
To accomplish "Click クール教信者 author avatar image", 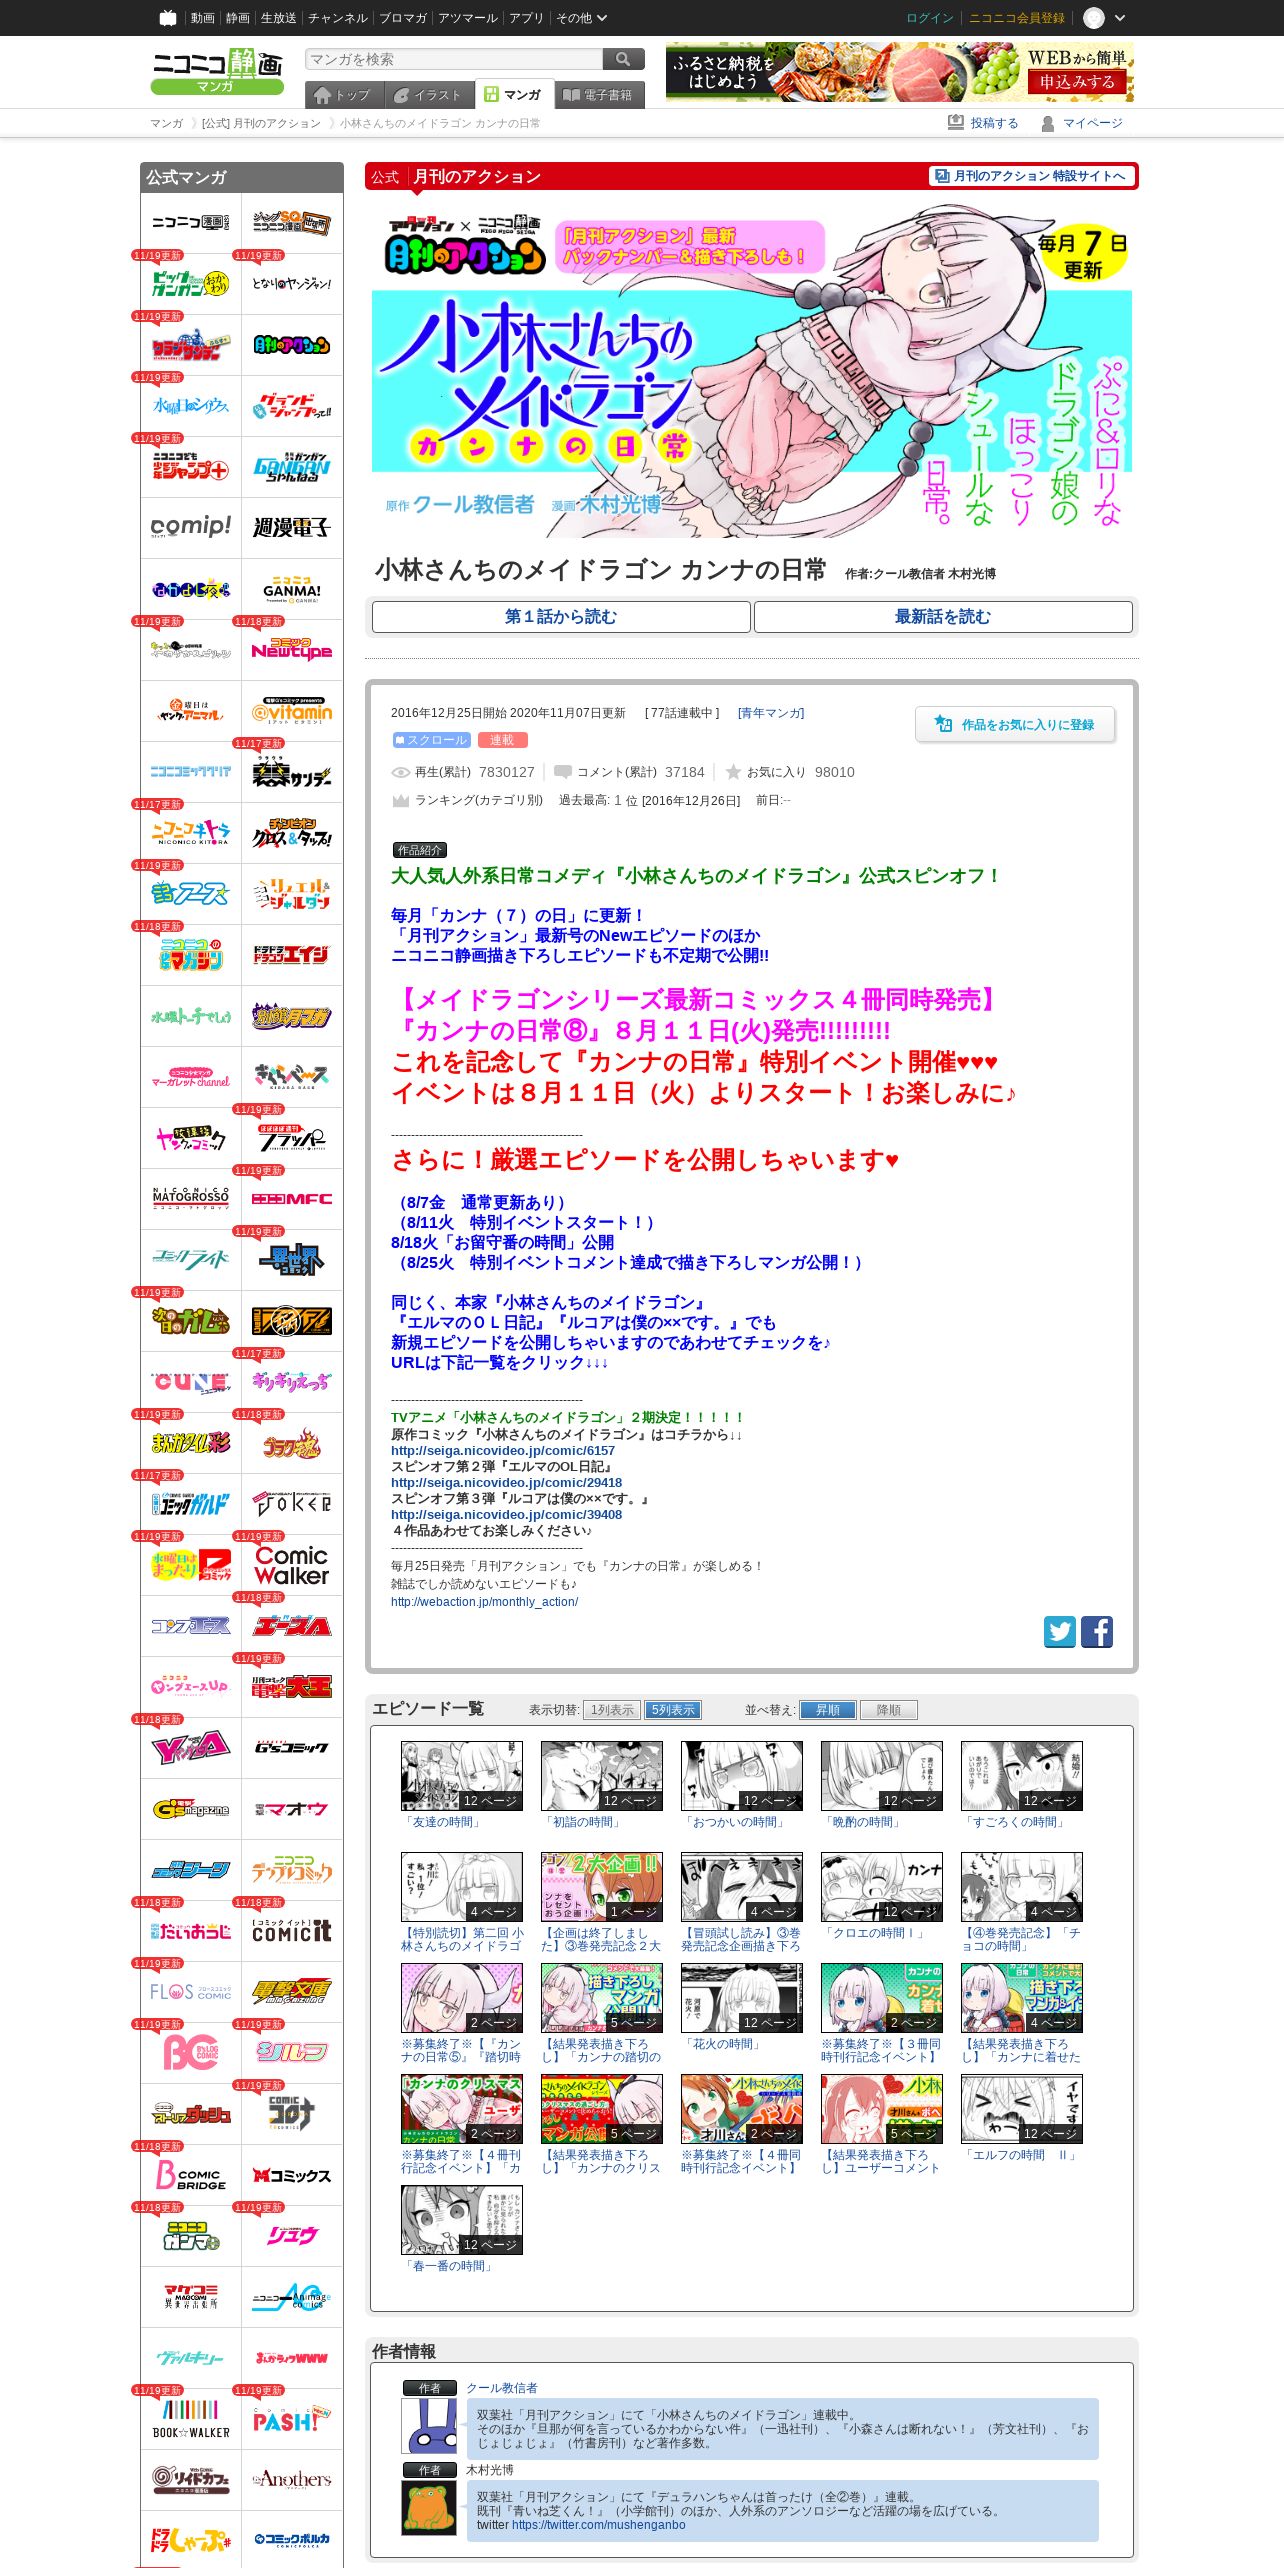I will coord(429,2425).
